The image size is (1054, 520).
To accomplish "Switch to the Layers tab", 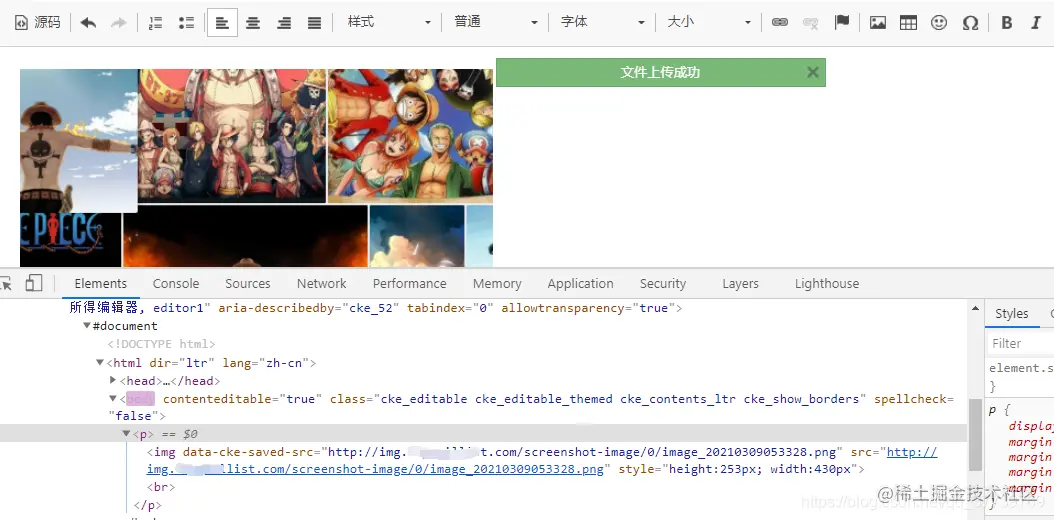I will coord(740,284).
